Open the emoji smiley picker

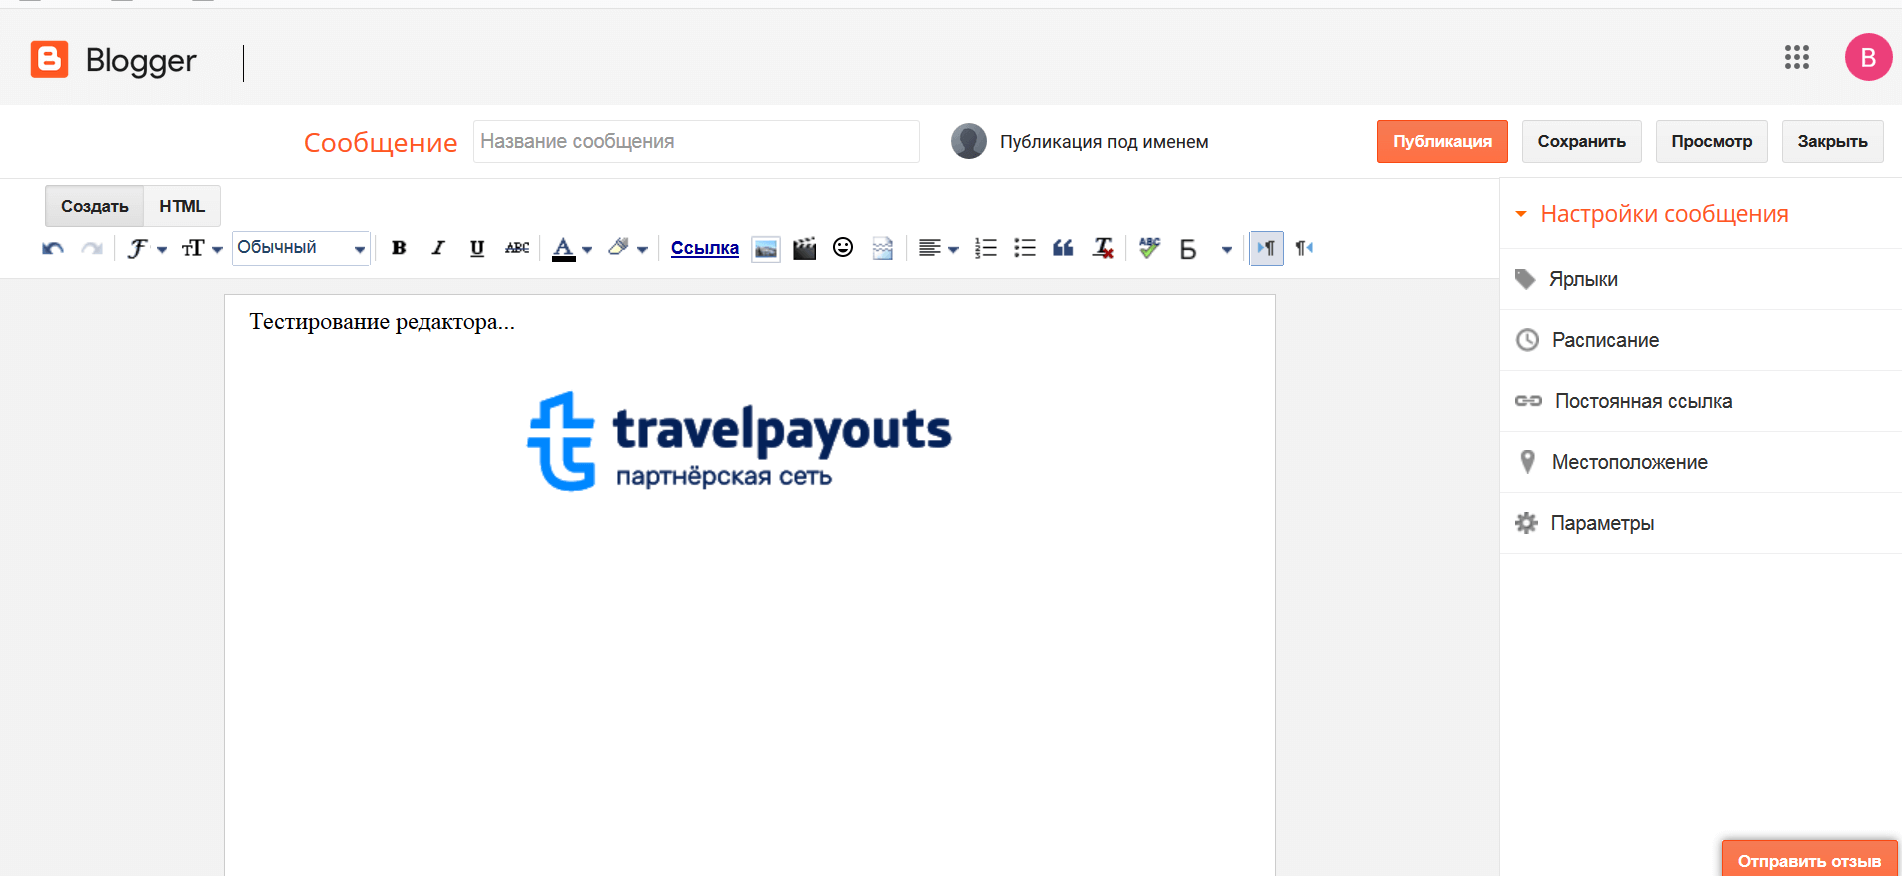click(843, 247)
